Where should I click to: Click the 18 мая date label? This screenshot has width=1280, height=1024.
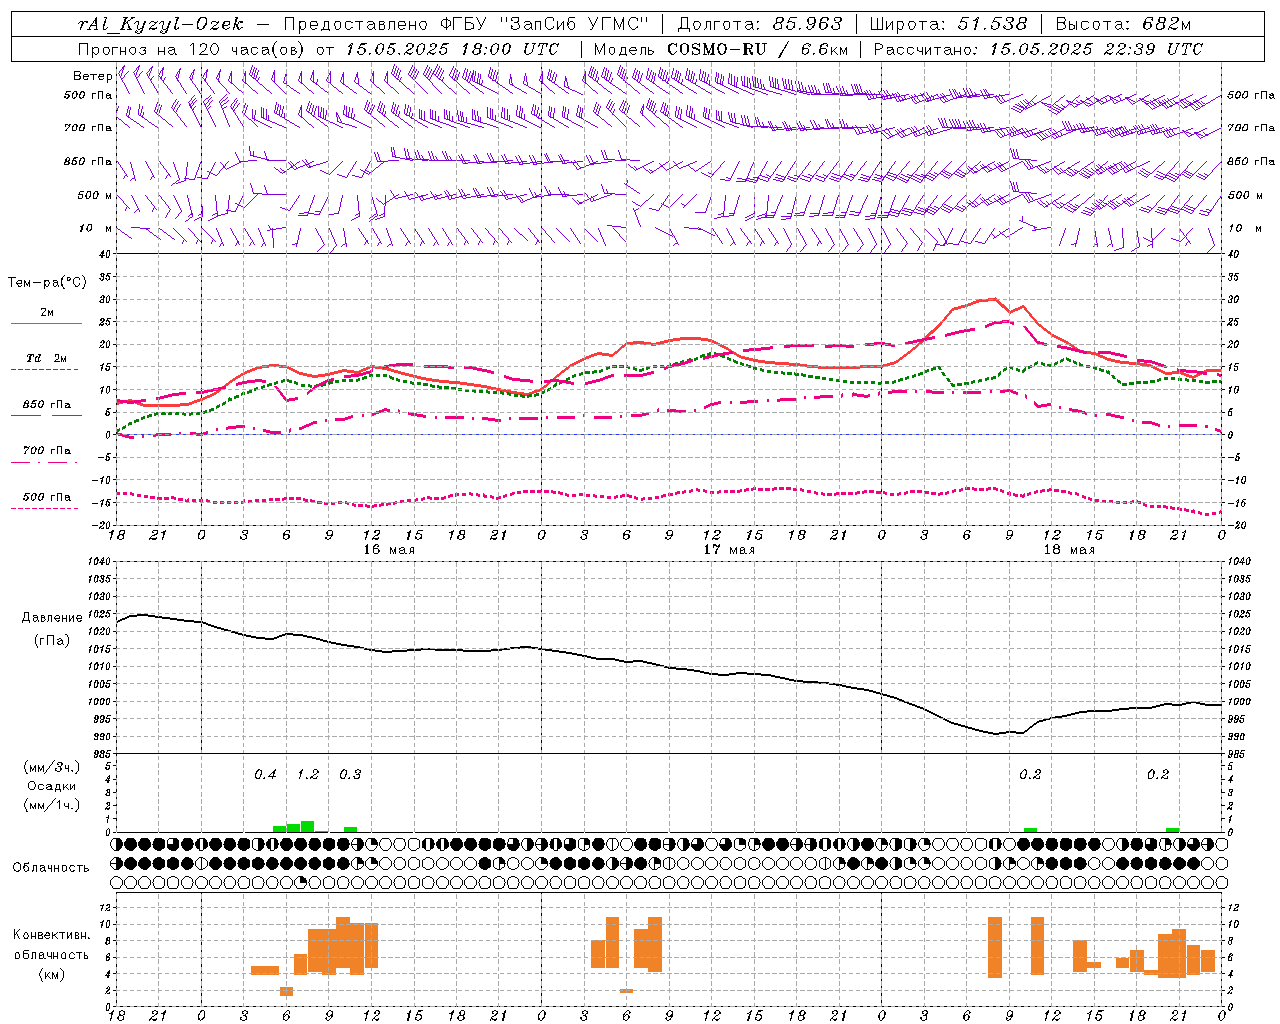point(1069,550)
